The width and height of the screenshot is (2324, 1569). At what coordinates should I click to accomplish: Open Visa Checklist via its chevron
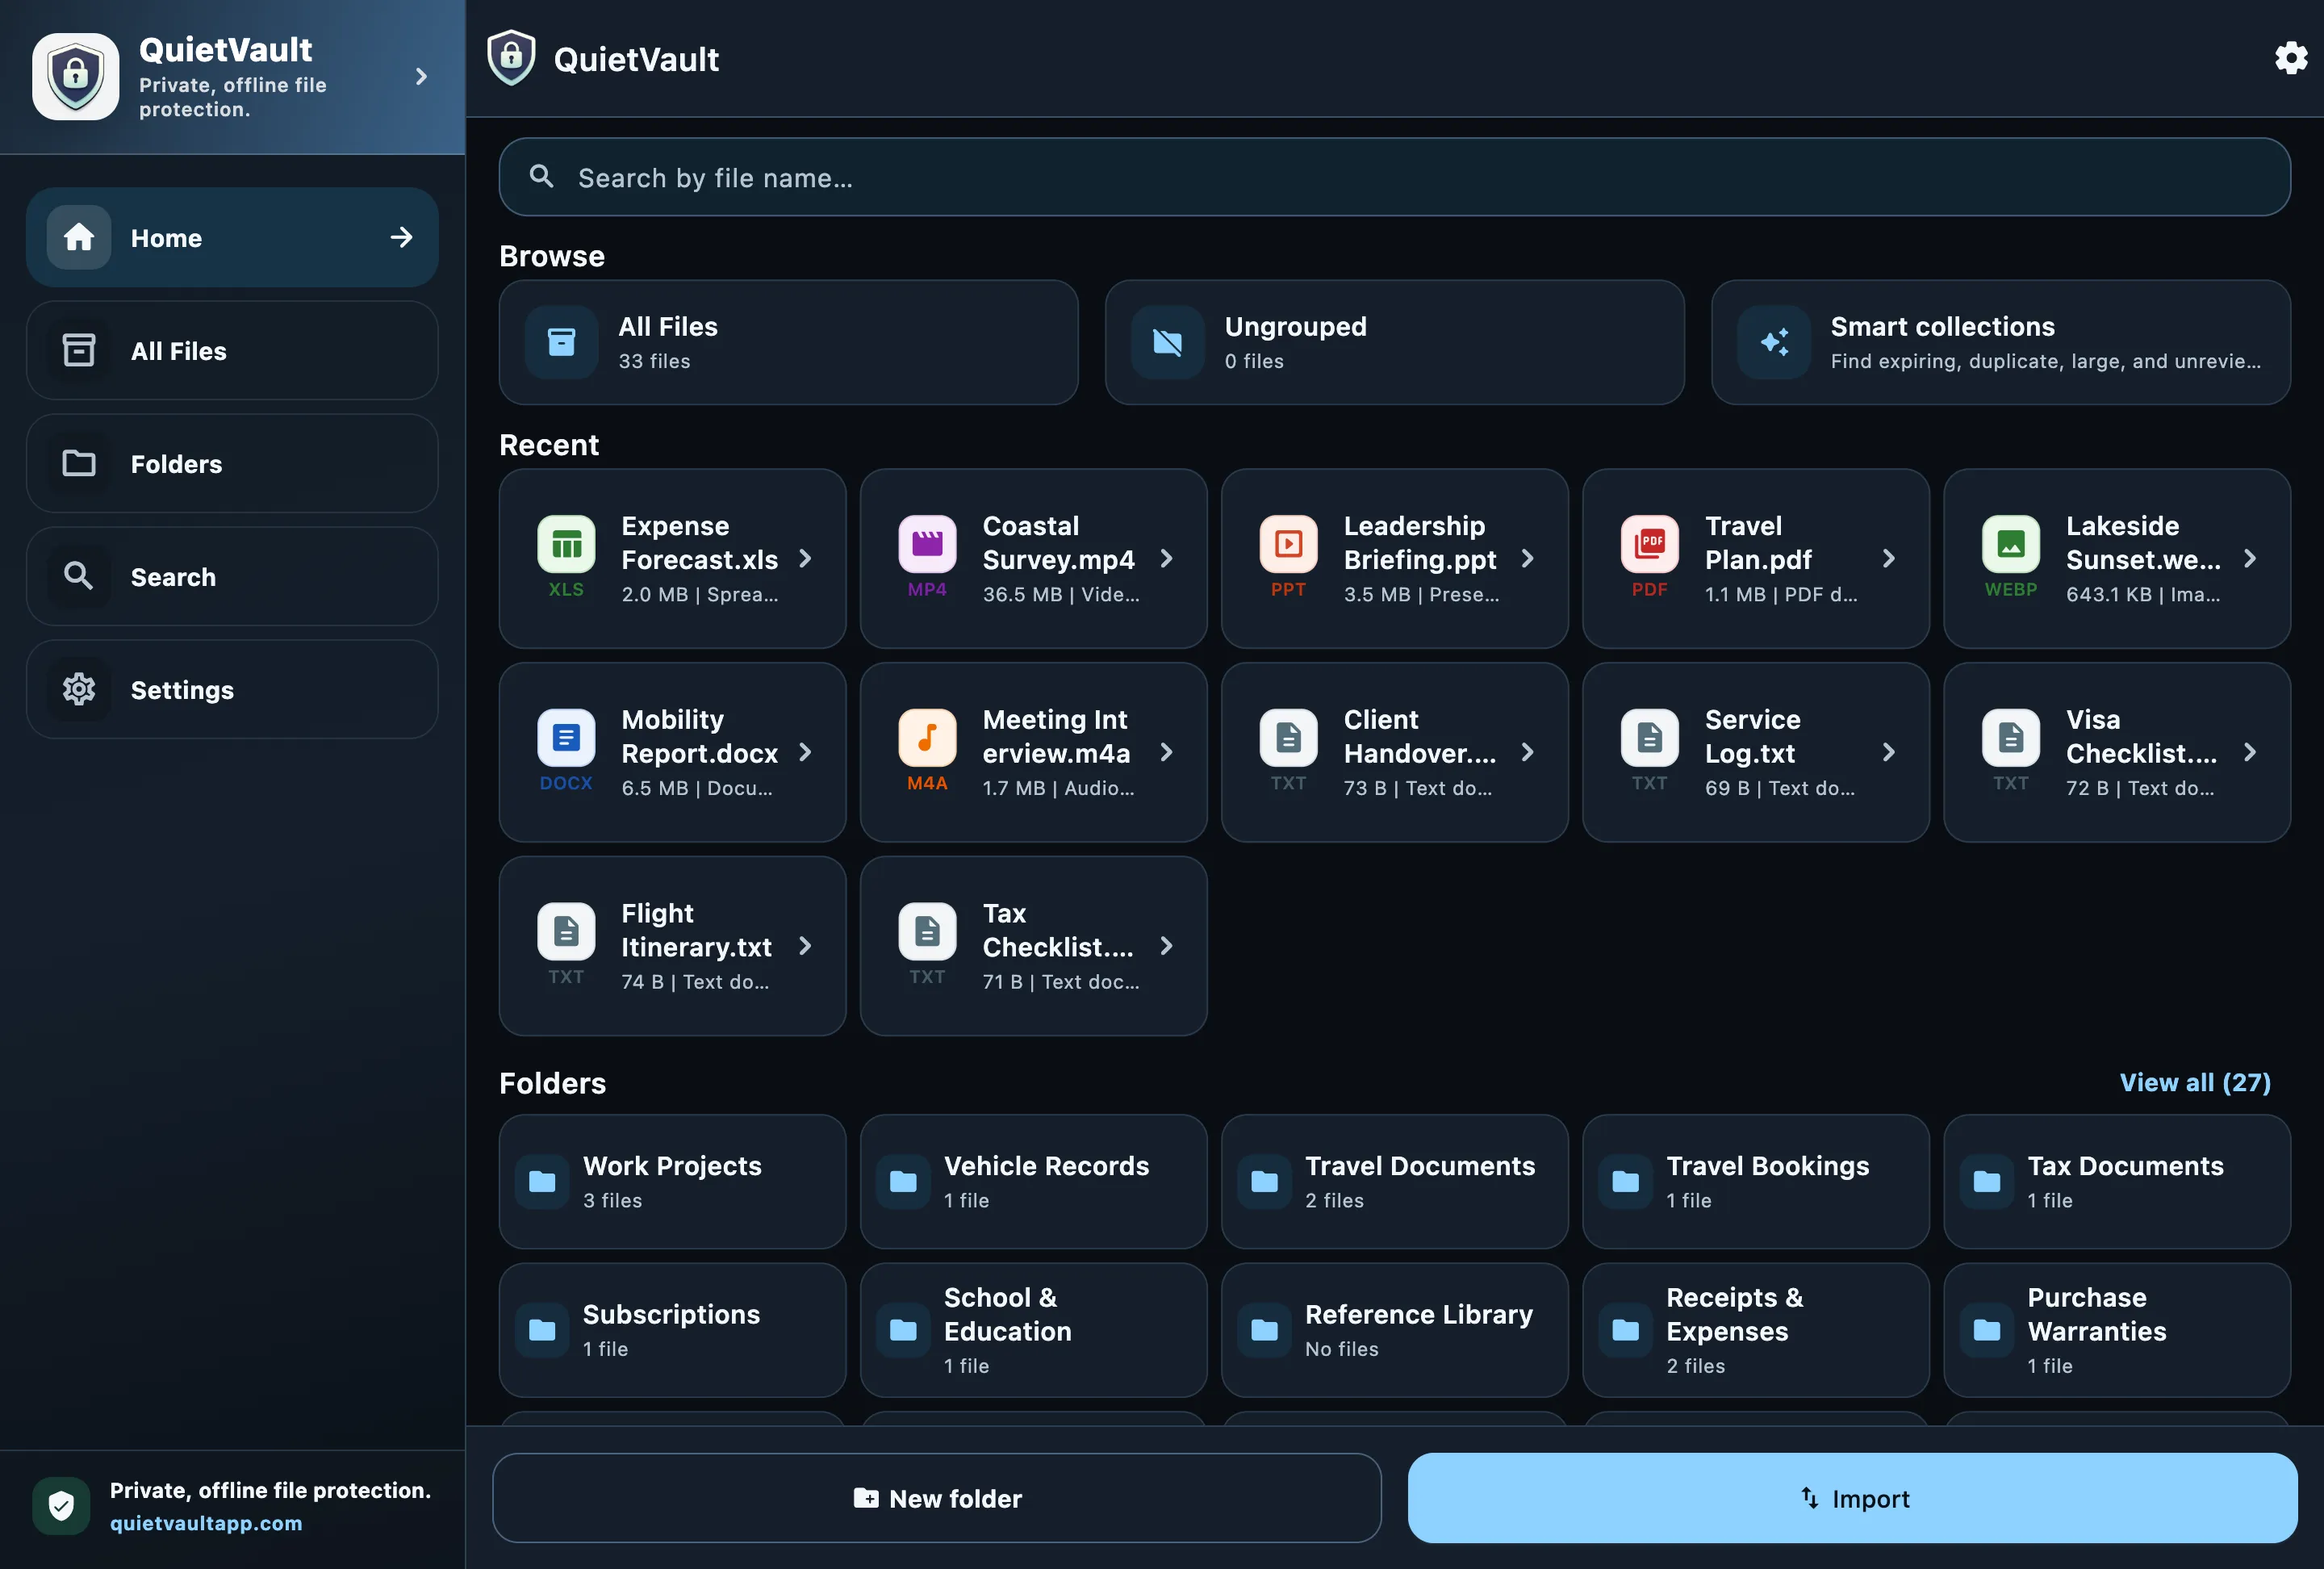pyautogui.click(x=2249, y=753)
